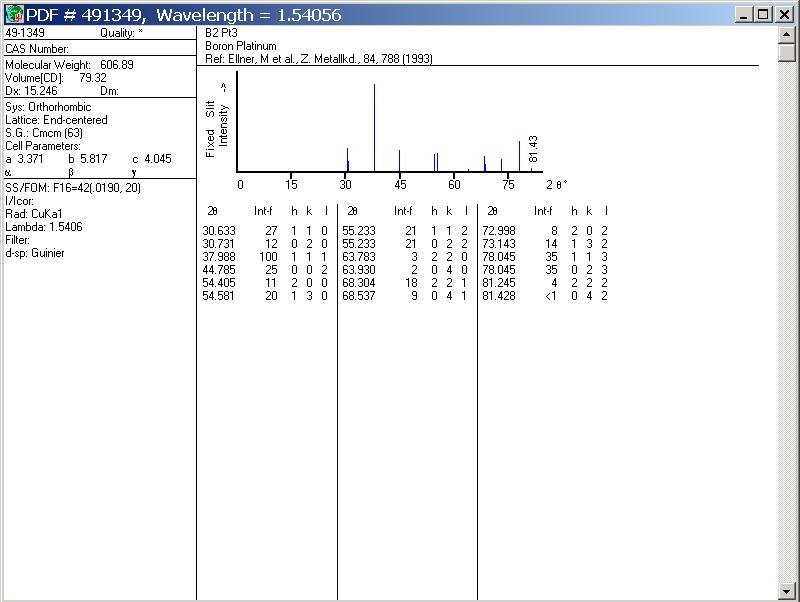Click the Quality: * label
The height and width of the screenshot is (602, 800).
pyautogui.click(x=121, y=33)
